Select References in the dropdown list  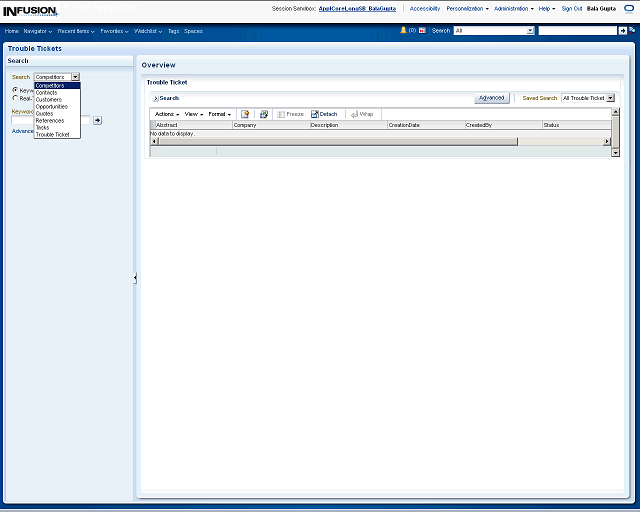click(57, 120)
